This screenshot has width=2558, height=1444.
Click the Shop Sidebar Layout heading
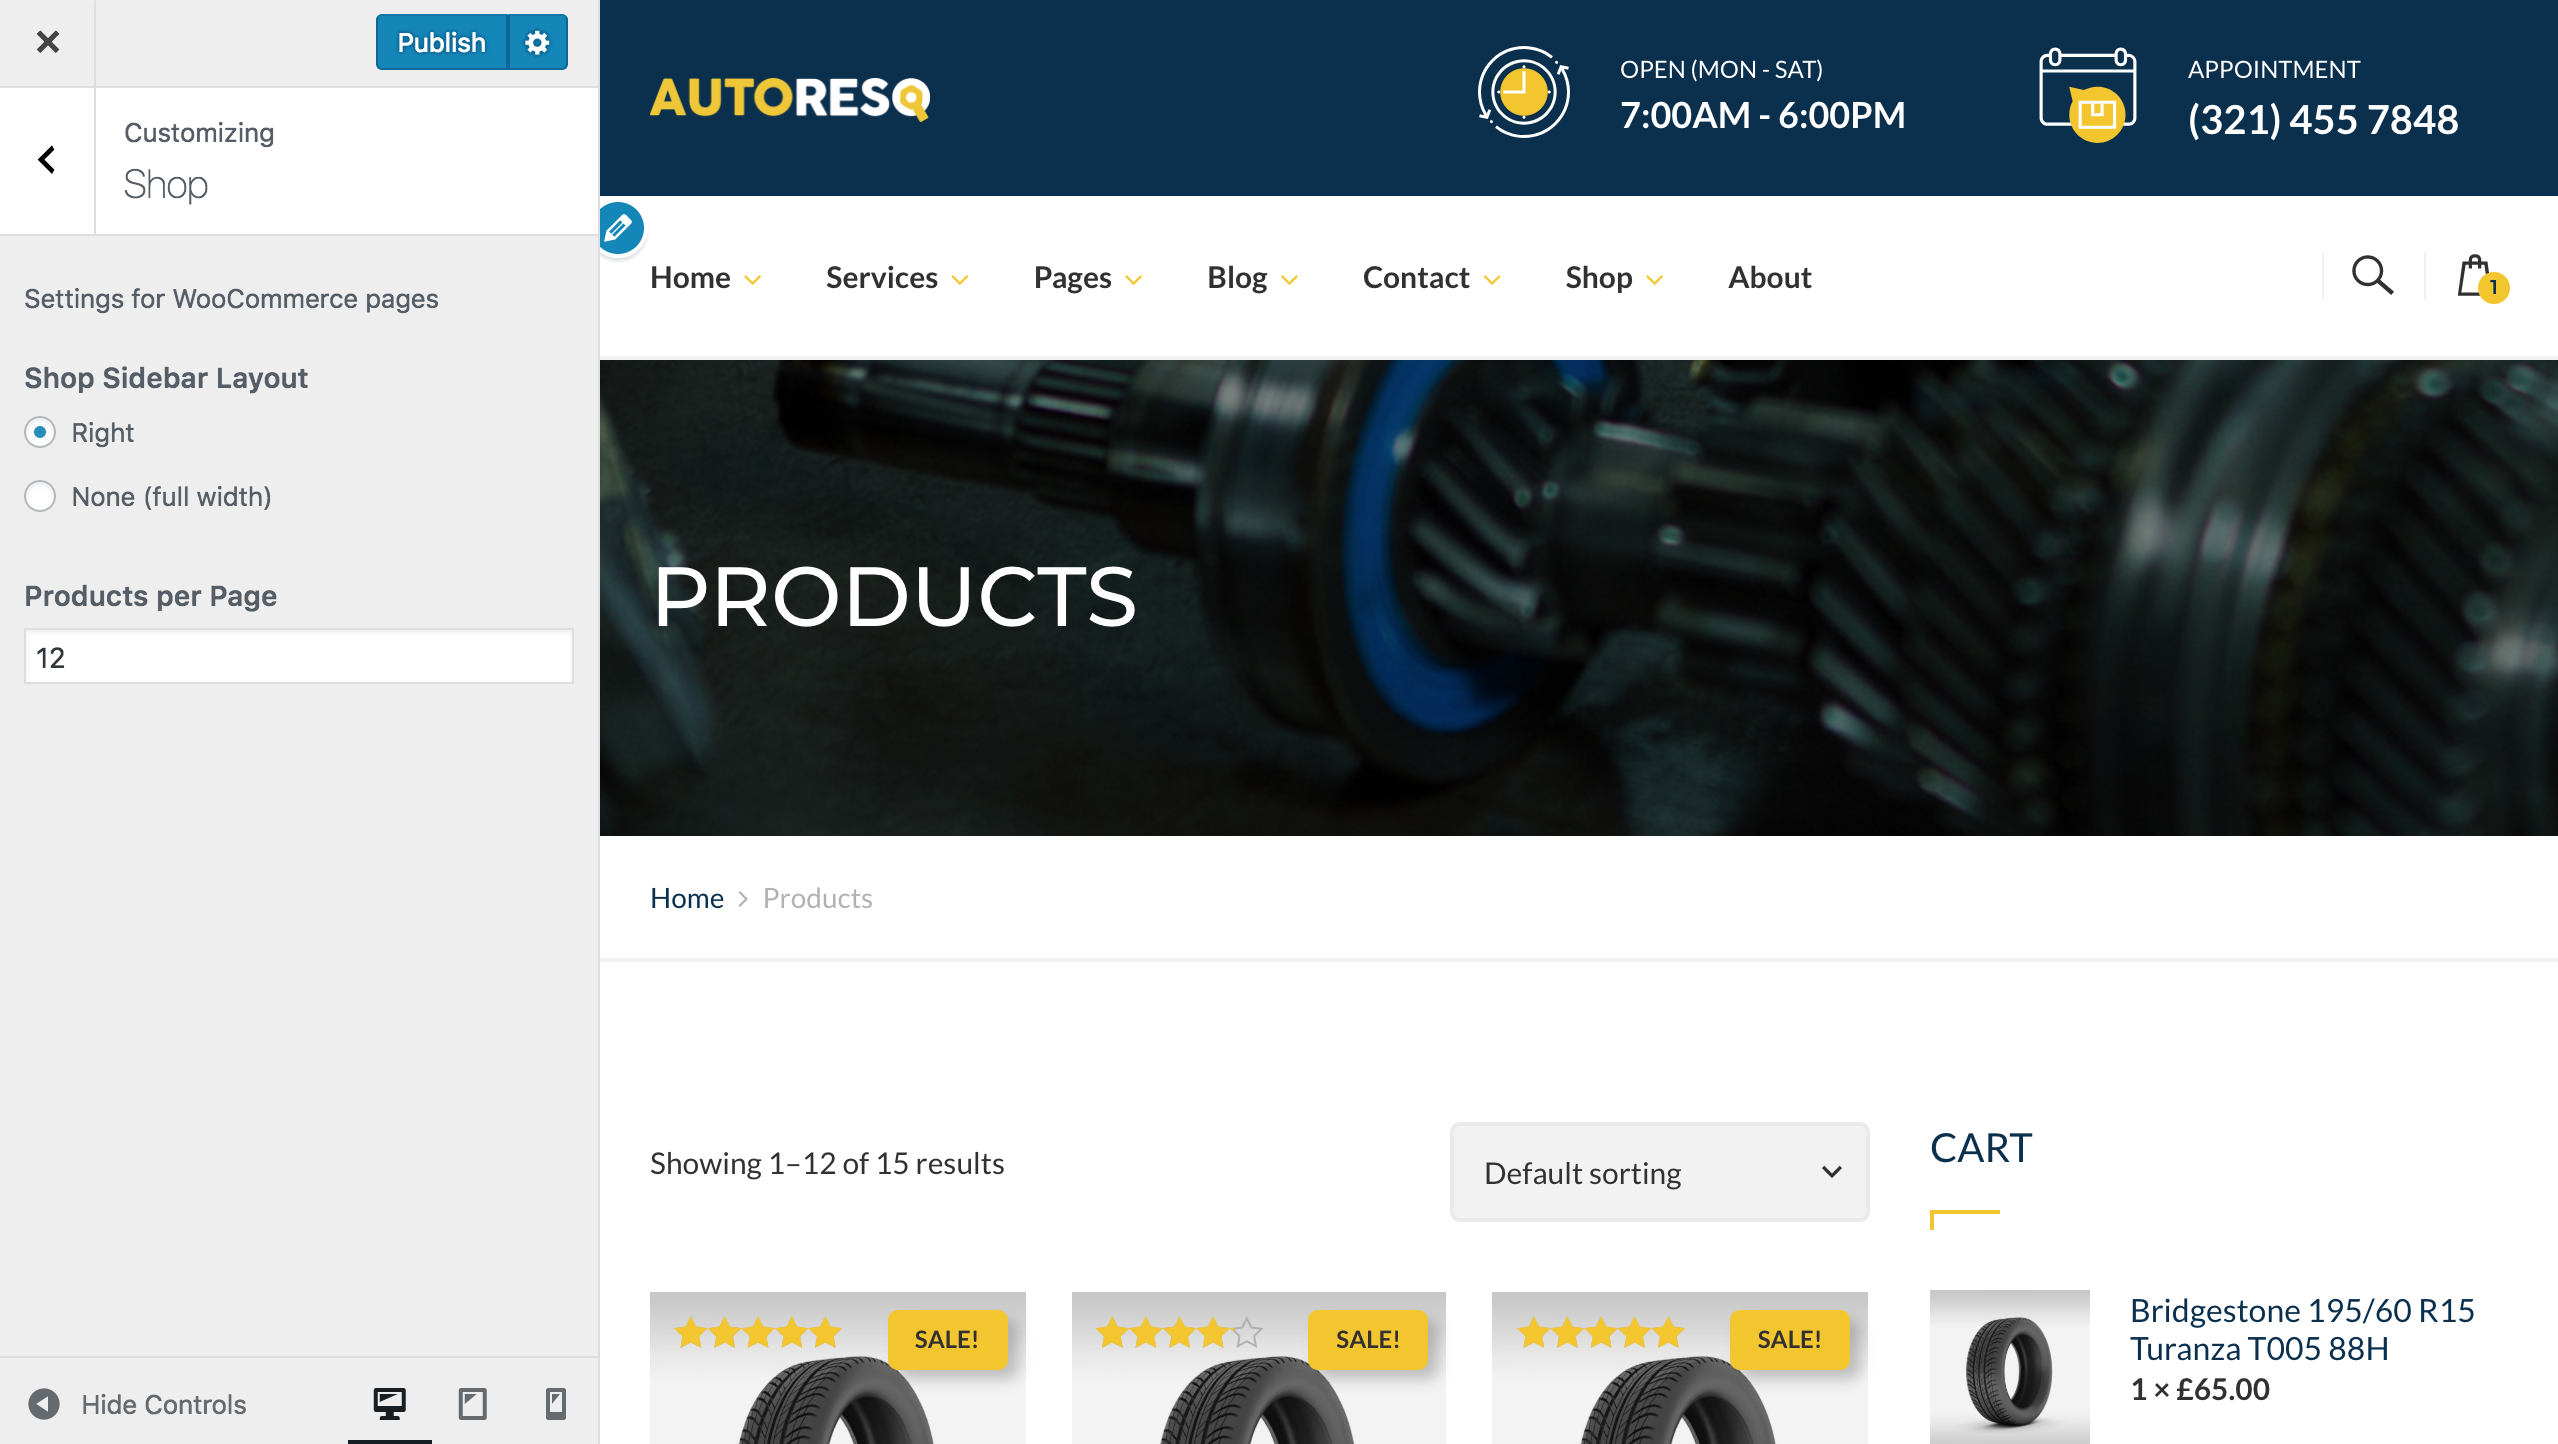pos(166,378)
